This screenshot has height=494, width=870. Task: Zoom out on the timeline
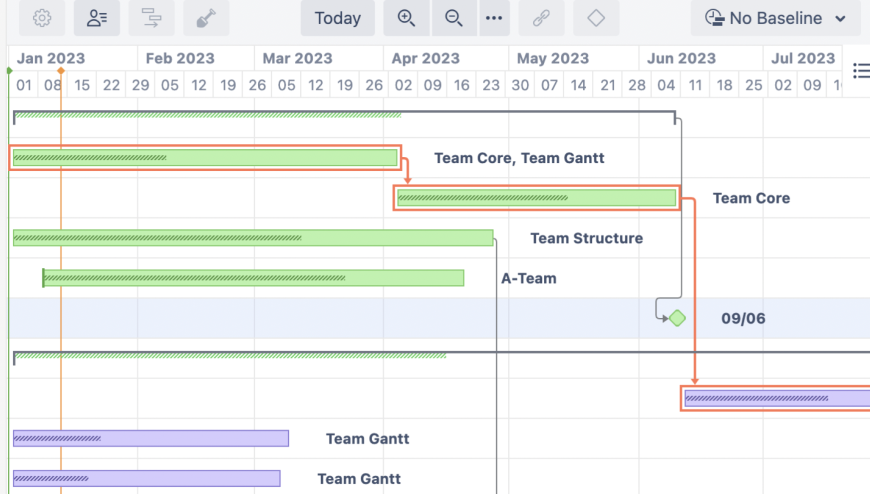point(454,18)
